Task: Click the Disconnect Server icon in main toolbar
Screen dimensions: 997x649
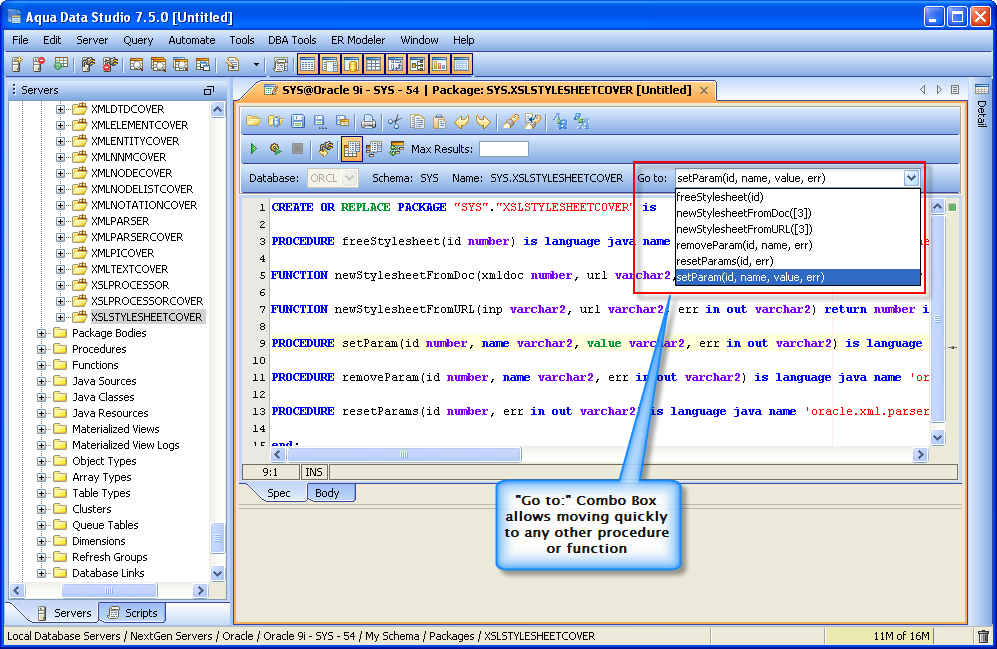Action: (x=110, y=64)
